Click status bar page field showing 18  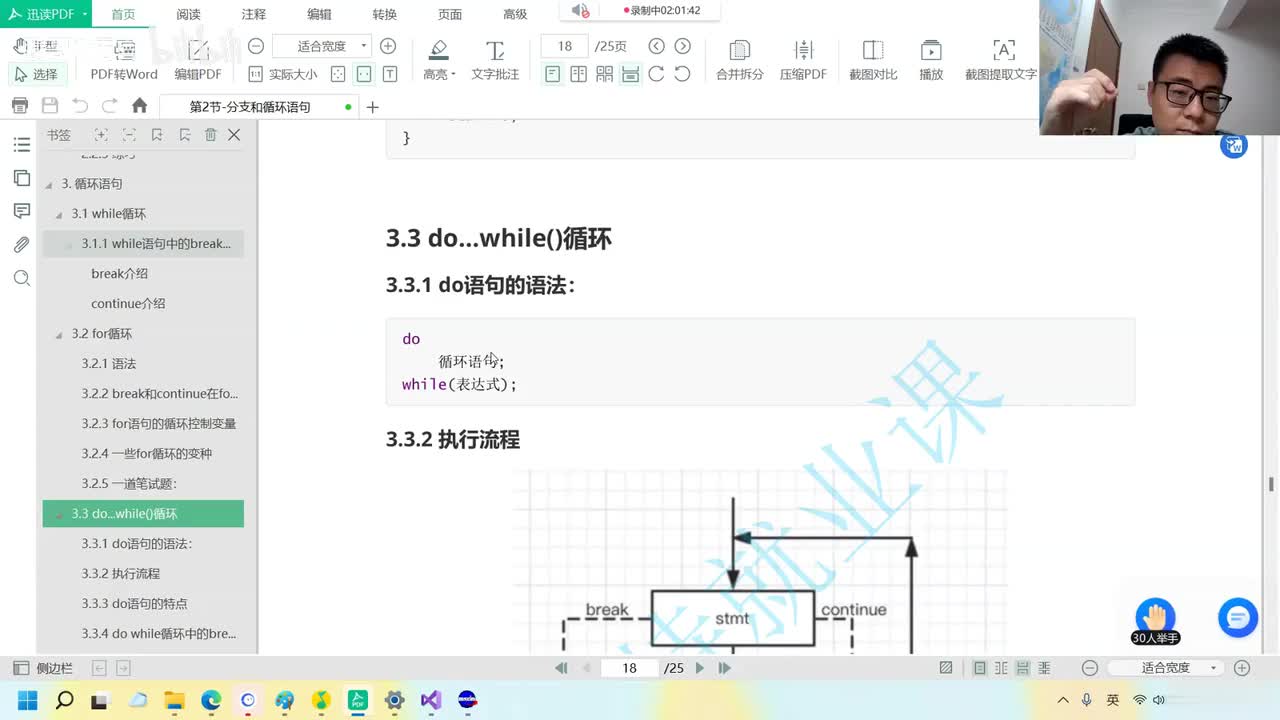[630, 668]
